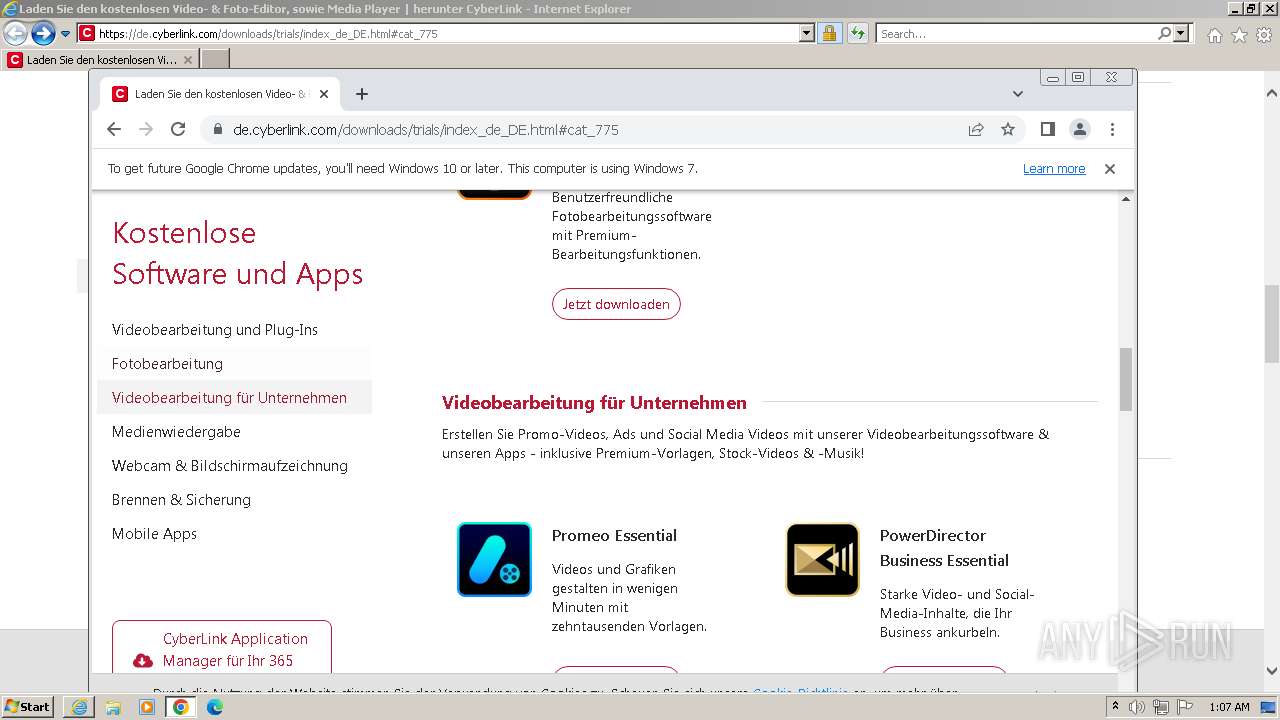Open the Learn more link
This screenshot has width=1280, height=720.
coord(1054,169)
